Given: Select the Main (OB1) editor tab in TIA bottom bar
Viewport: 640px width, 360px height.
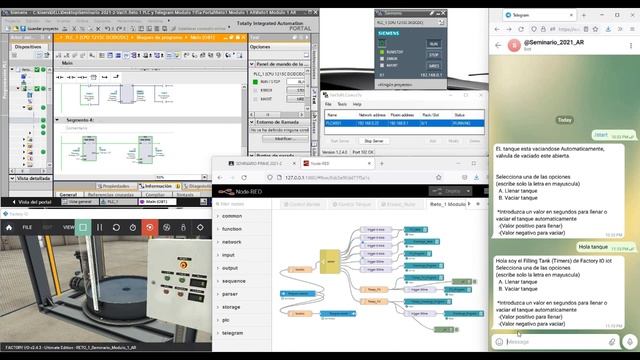Looking at the screenshot, I should pyautogui.click(x=158, y=202).
